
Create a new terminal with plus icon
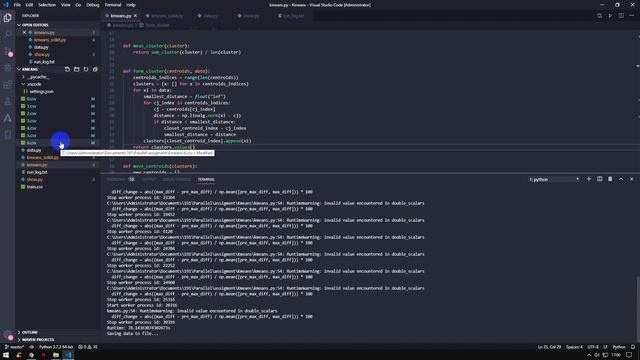pyautogui.click(x=589, y=179)
